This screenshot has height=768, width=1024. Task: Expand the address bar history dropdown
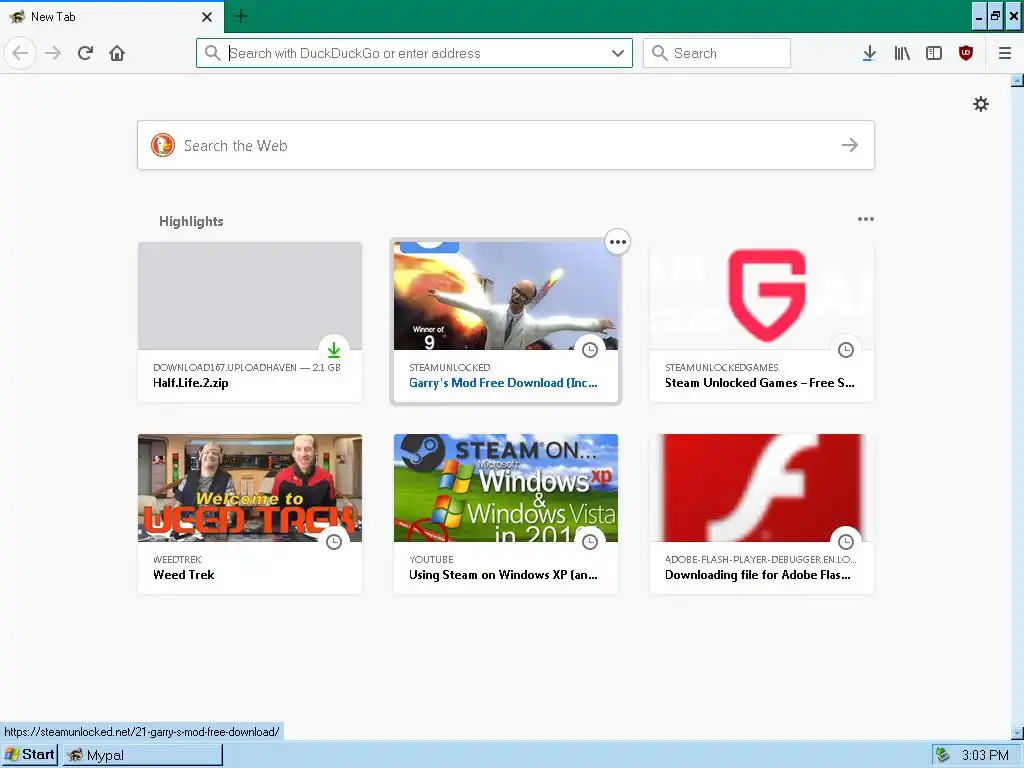[x=618, y=53]
